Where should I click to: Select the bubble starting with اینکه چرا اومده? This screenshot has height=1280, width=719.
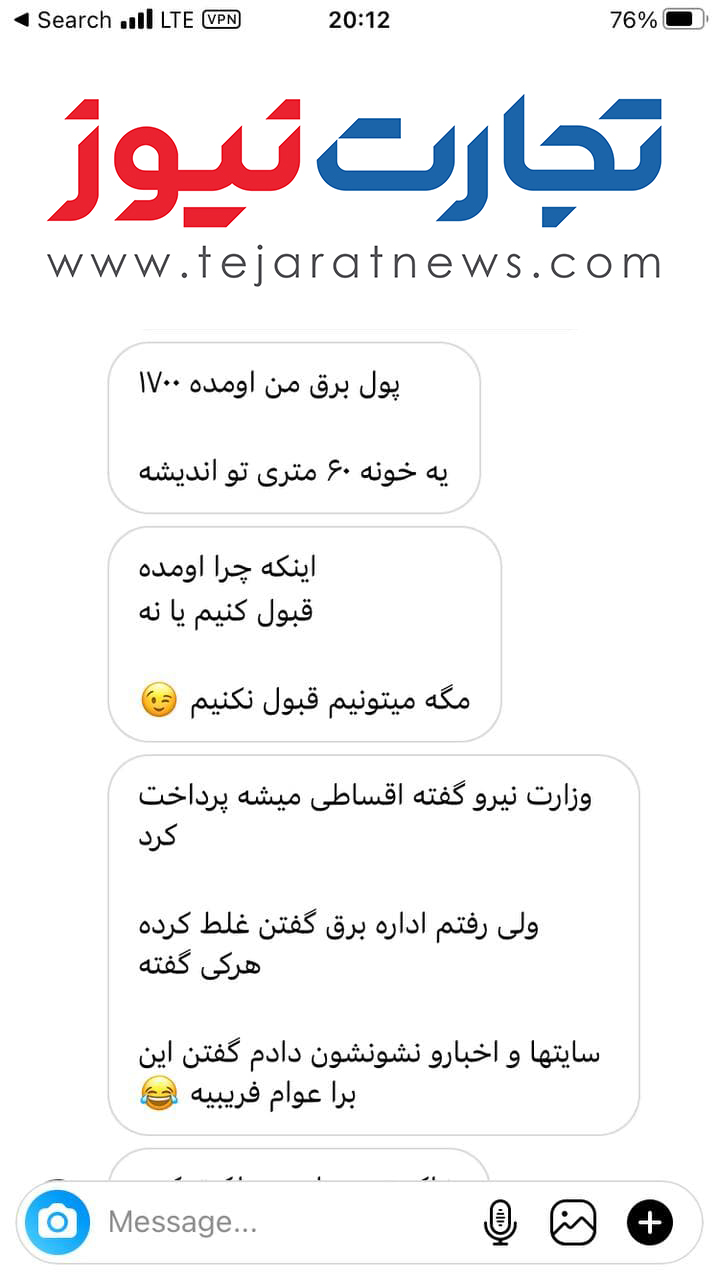click(x=304, y=634)
